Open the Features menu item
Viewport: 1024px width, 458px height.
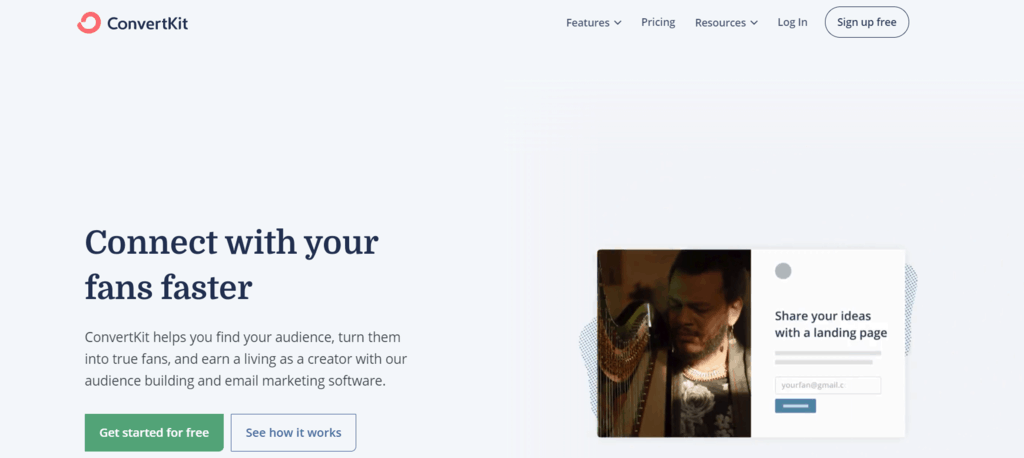588,23
